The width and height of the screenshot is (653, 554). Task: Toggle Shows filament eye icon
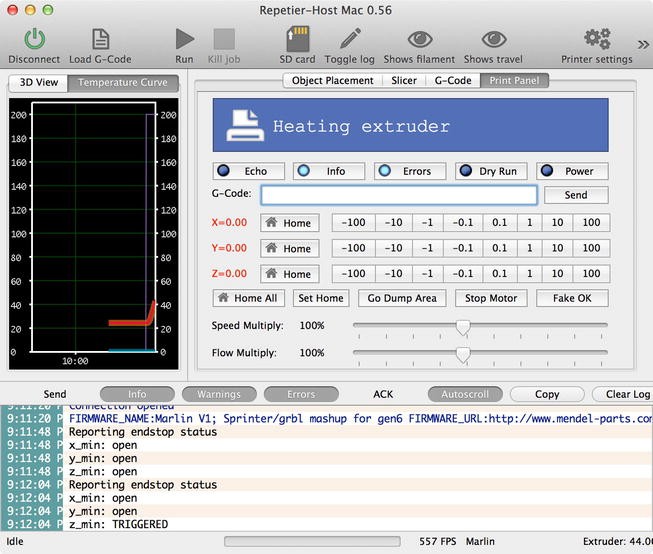tap(420, 40)
